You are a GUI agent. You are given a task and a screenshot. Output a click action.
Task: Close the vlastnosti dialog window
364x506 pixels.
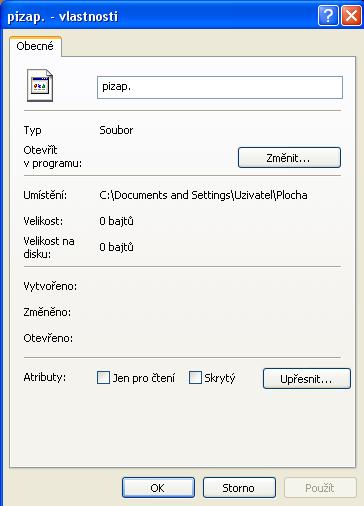tap(351, 15)
